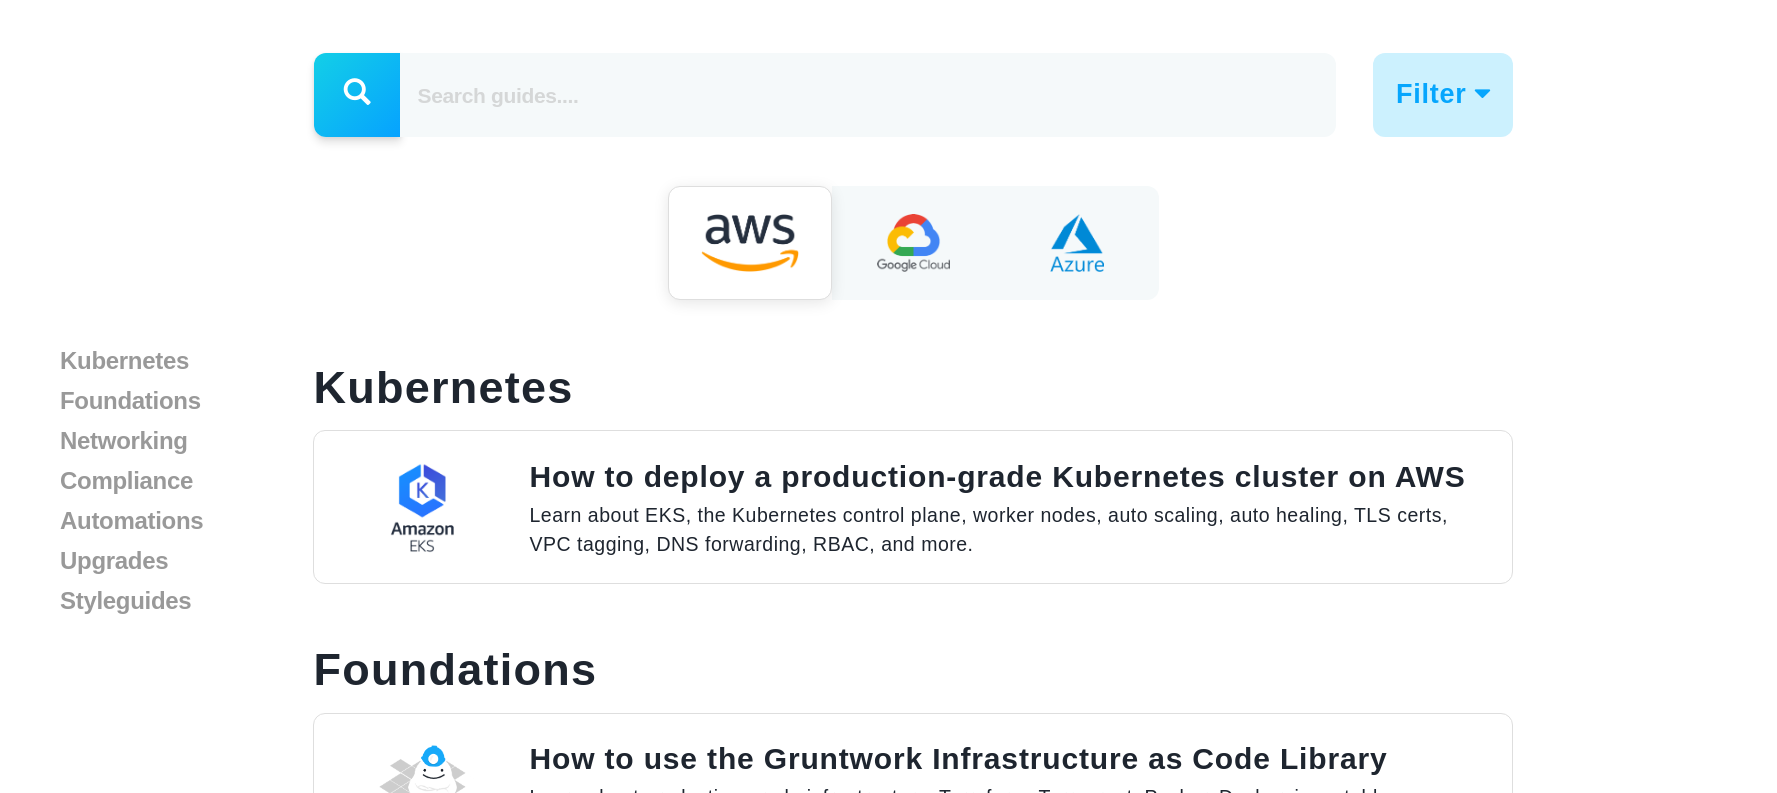Image resolution: width=1777 pixels, height=793 pixels.
Task: Select the AWS cloud provider tab
Action: tap(750, 243)
